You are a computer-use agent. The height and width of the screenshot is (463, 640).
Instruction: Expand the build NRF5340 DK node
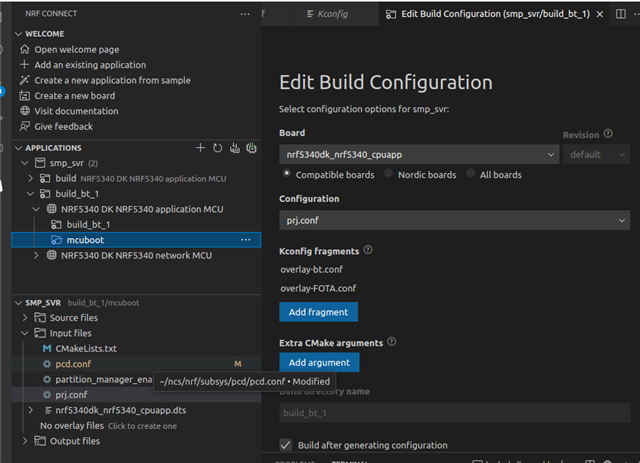click(31, 178)
